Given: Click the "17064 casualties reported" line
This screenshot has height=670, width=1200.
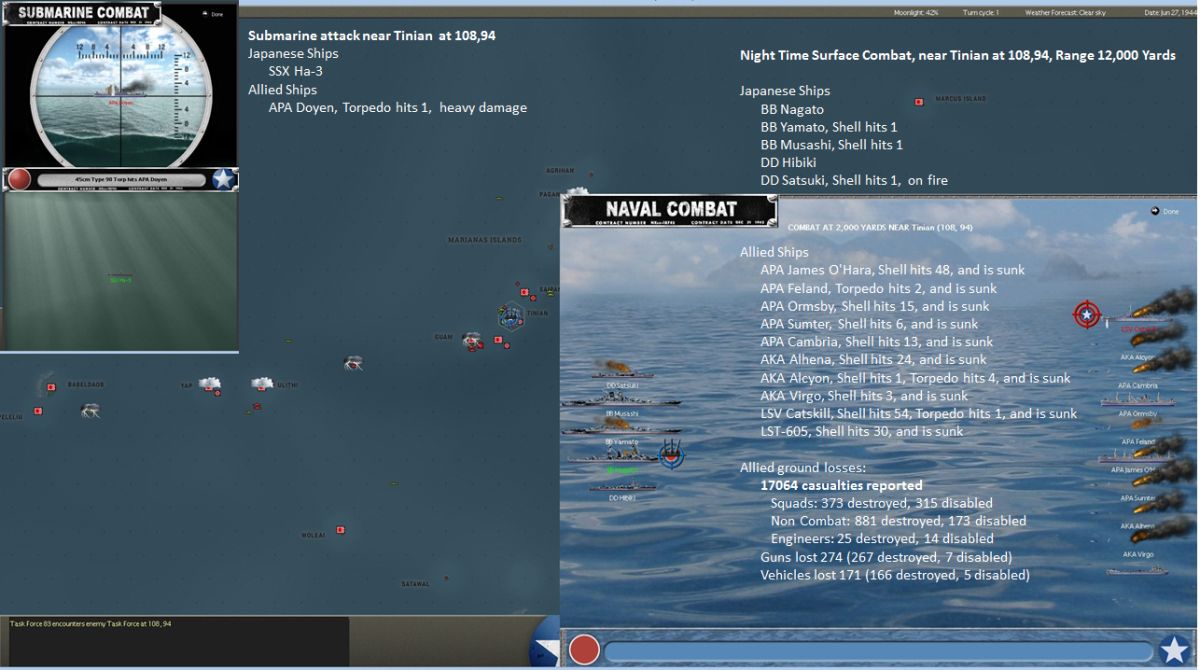Looking at the screenshot, I should pyautogui.click(x=841, y=486).
